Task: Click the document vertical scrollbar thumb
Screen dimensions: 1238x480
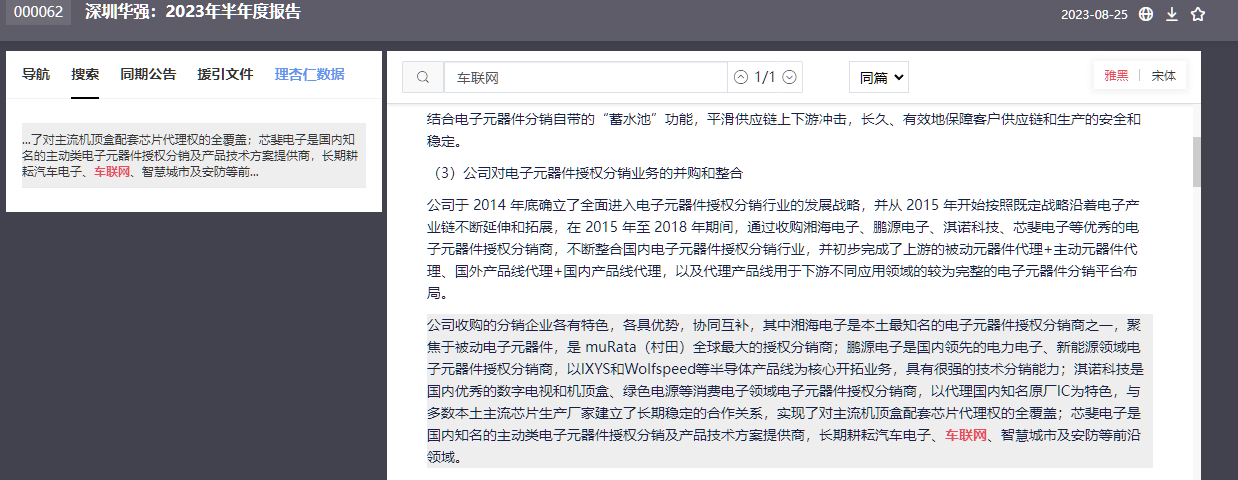Action: tap(1196, 162)
